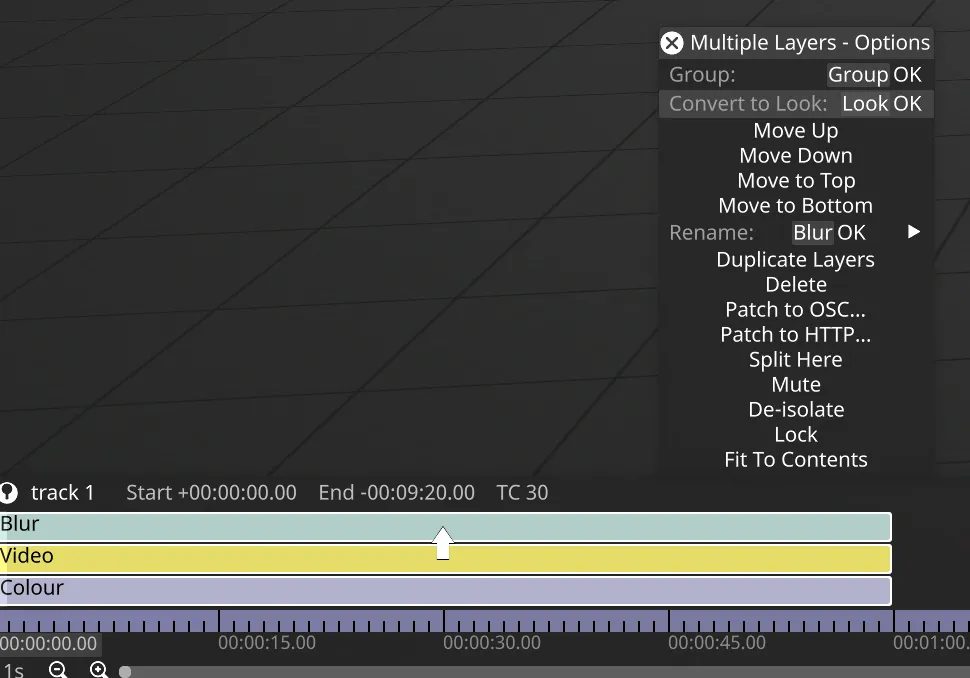Select Move Down in layer options
Screen dimensions: 970x678
[796, 155]
